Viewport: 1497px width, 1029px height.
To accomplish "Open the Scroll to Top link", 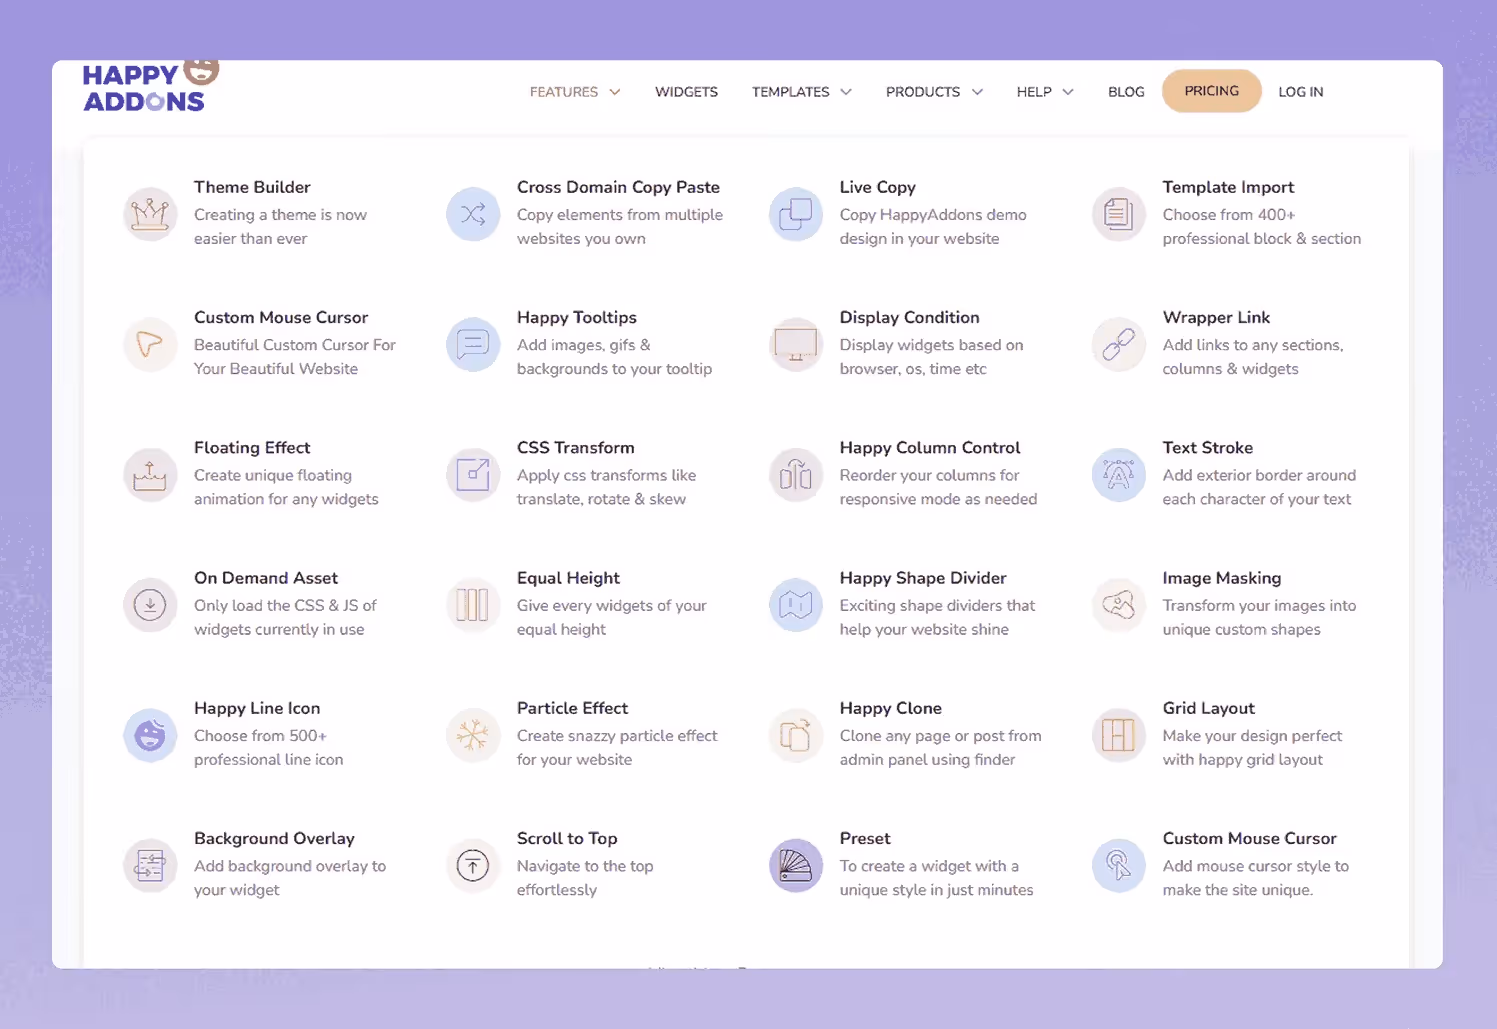I will (x=567, y=838).
